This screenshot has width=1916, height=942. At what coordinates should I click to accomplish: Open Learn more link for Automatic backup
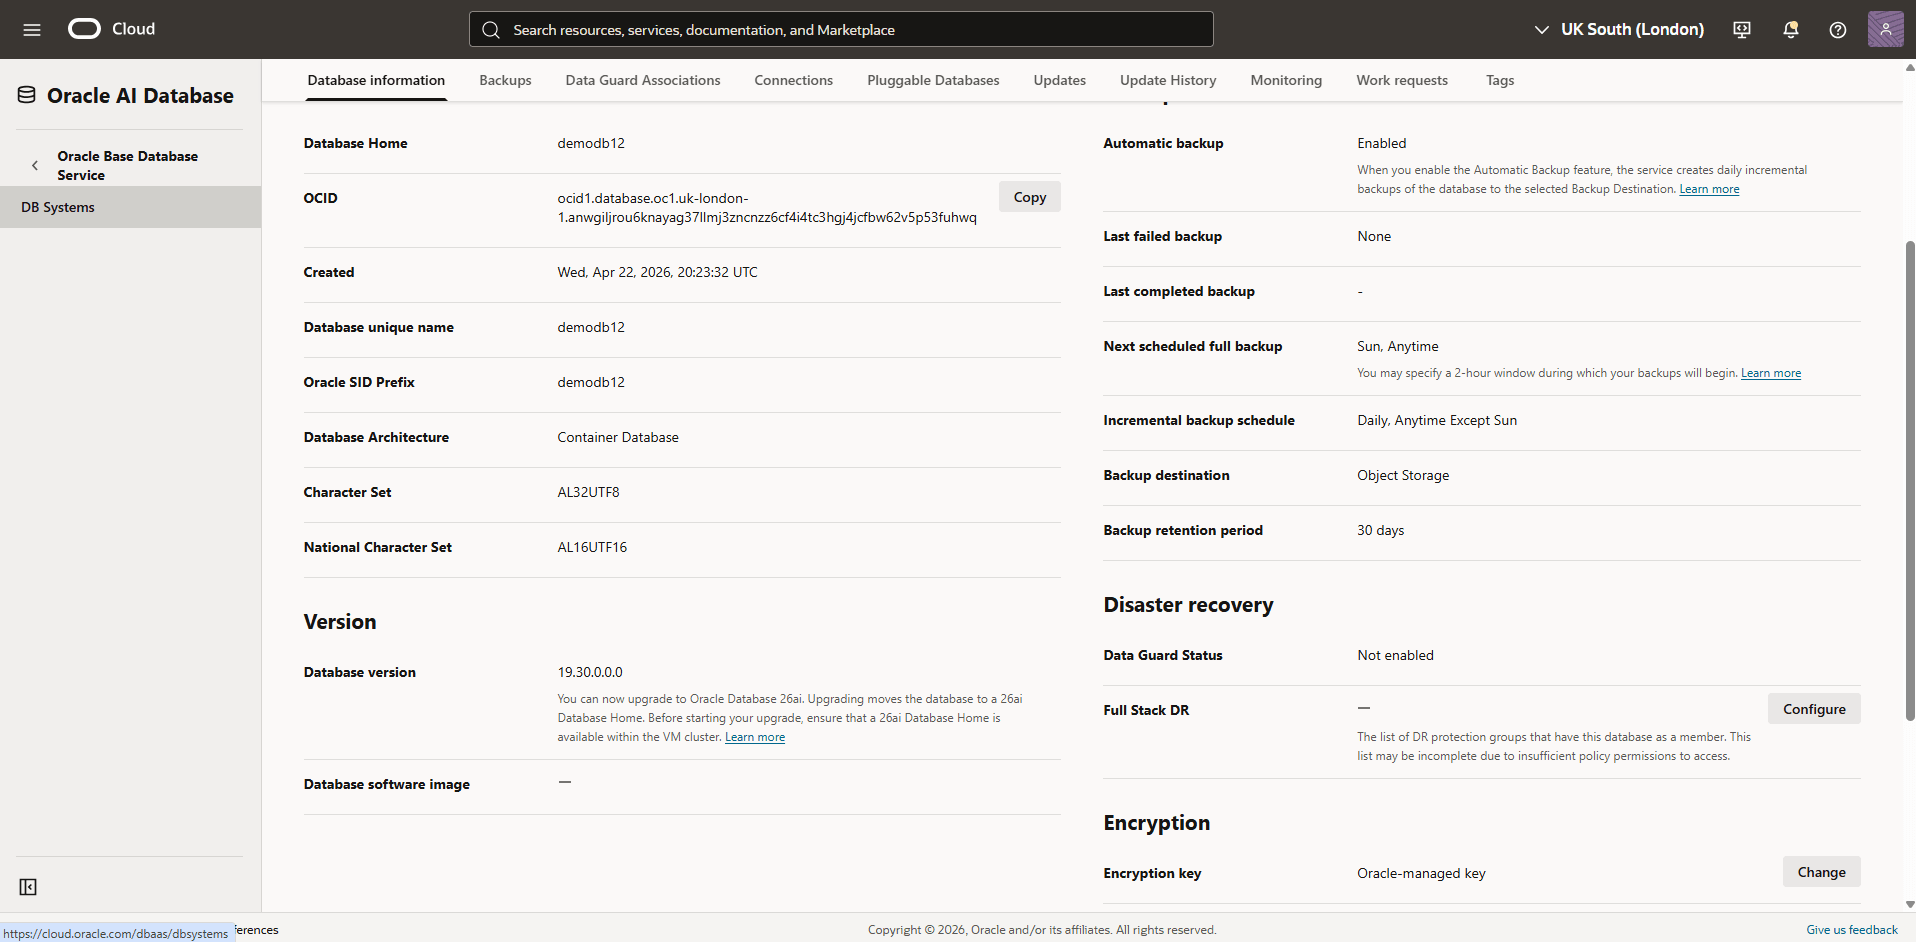click(x=1709, y=189)
